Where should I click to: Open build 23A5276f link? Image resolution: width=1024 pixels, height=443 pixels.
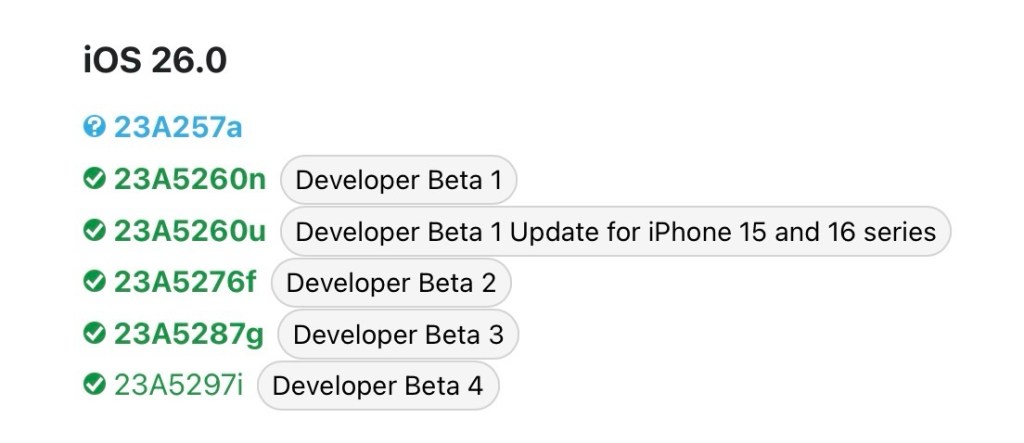185,283
